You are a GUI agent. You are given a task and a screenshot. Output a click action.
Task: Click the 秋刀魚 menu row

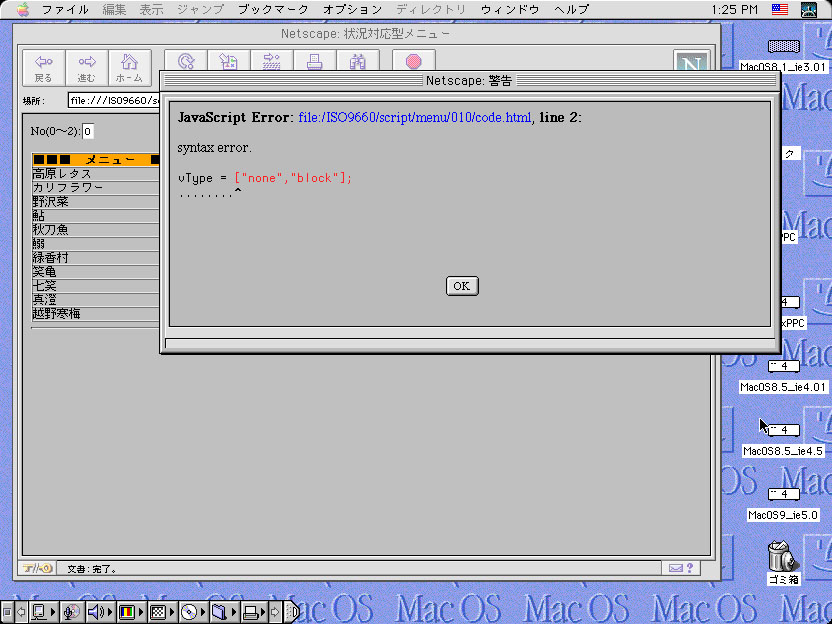tap(96, 230)
